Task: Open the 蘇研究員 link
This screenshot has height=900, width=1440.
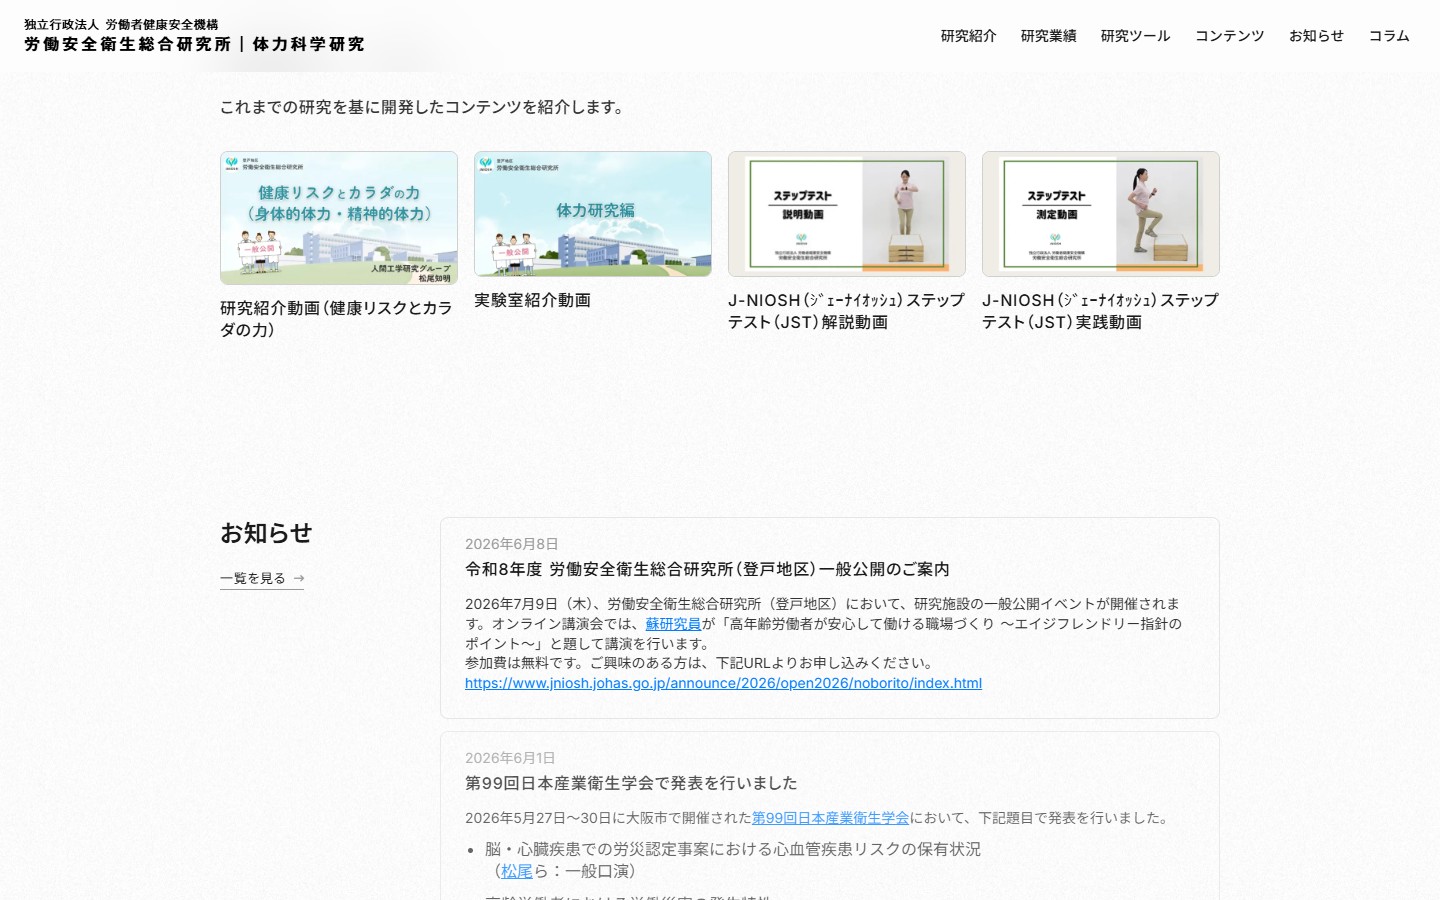Action: point(673,624)
